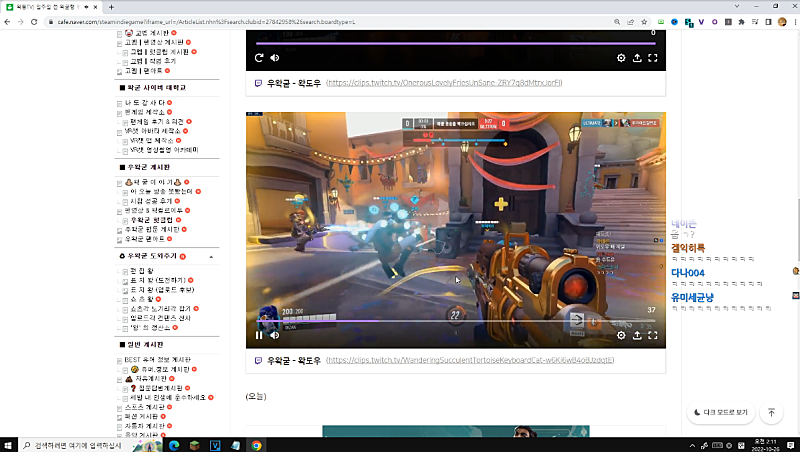Pause the Overwatch clip video

pyautogui.click(x=259, y=335)
